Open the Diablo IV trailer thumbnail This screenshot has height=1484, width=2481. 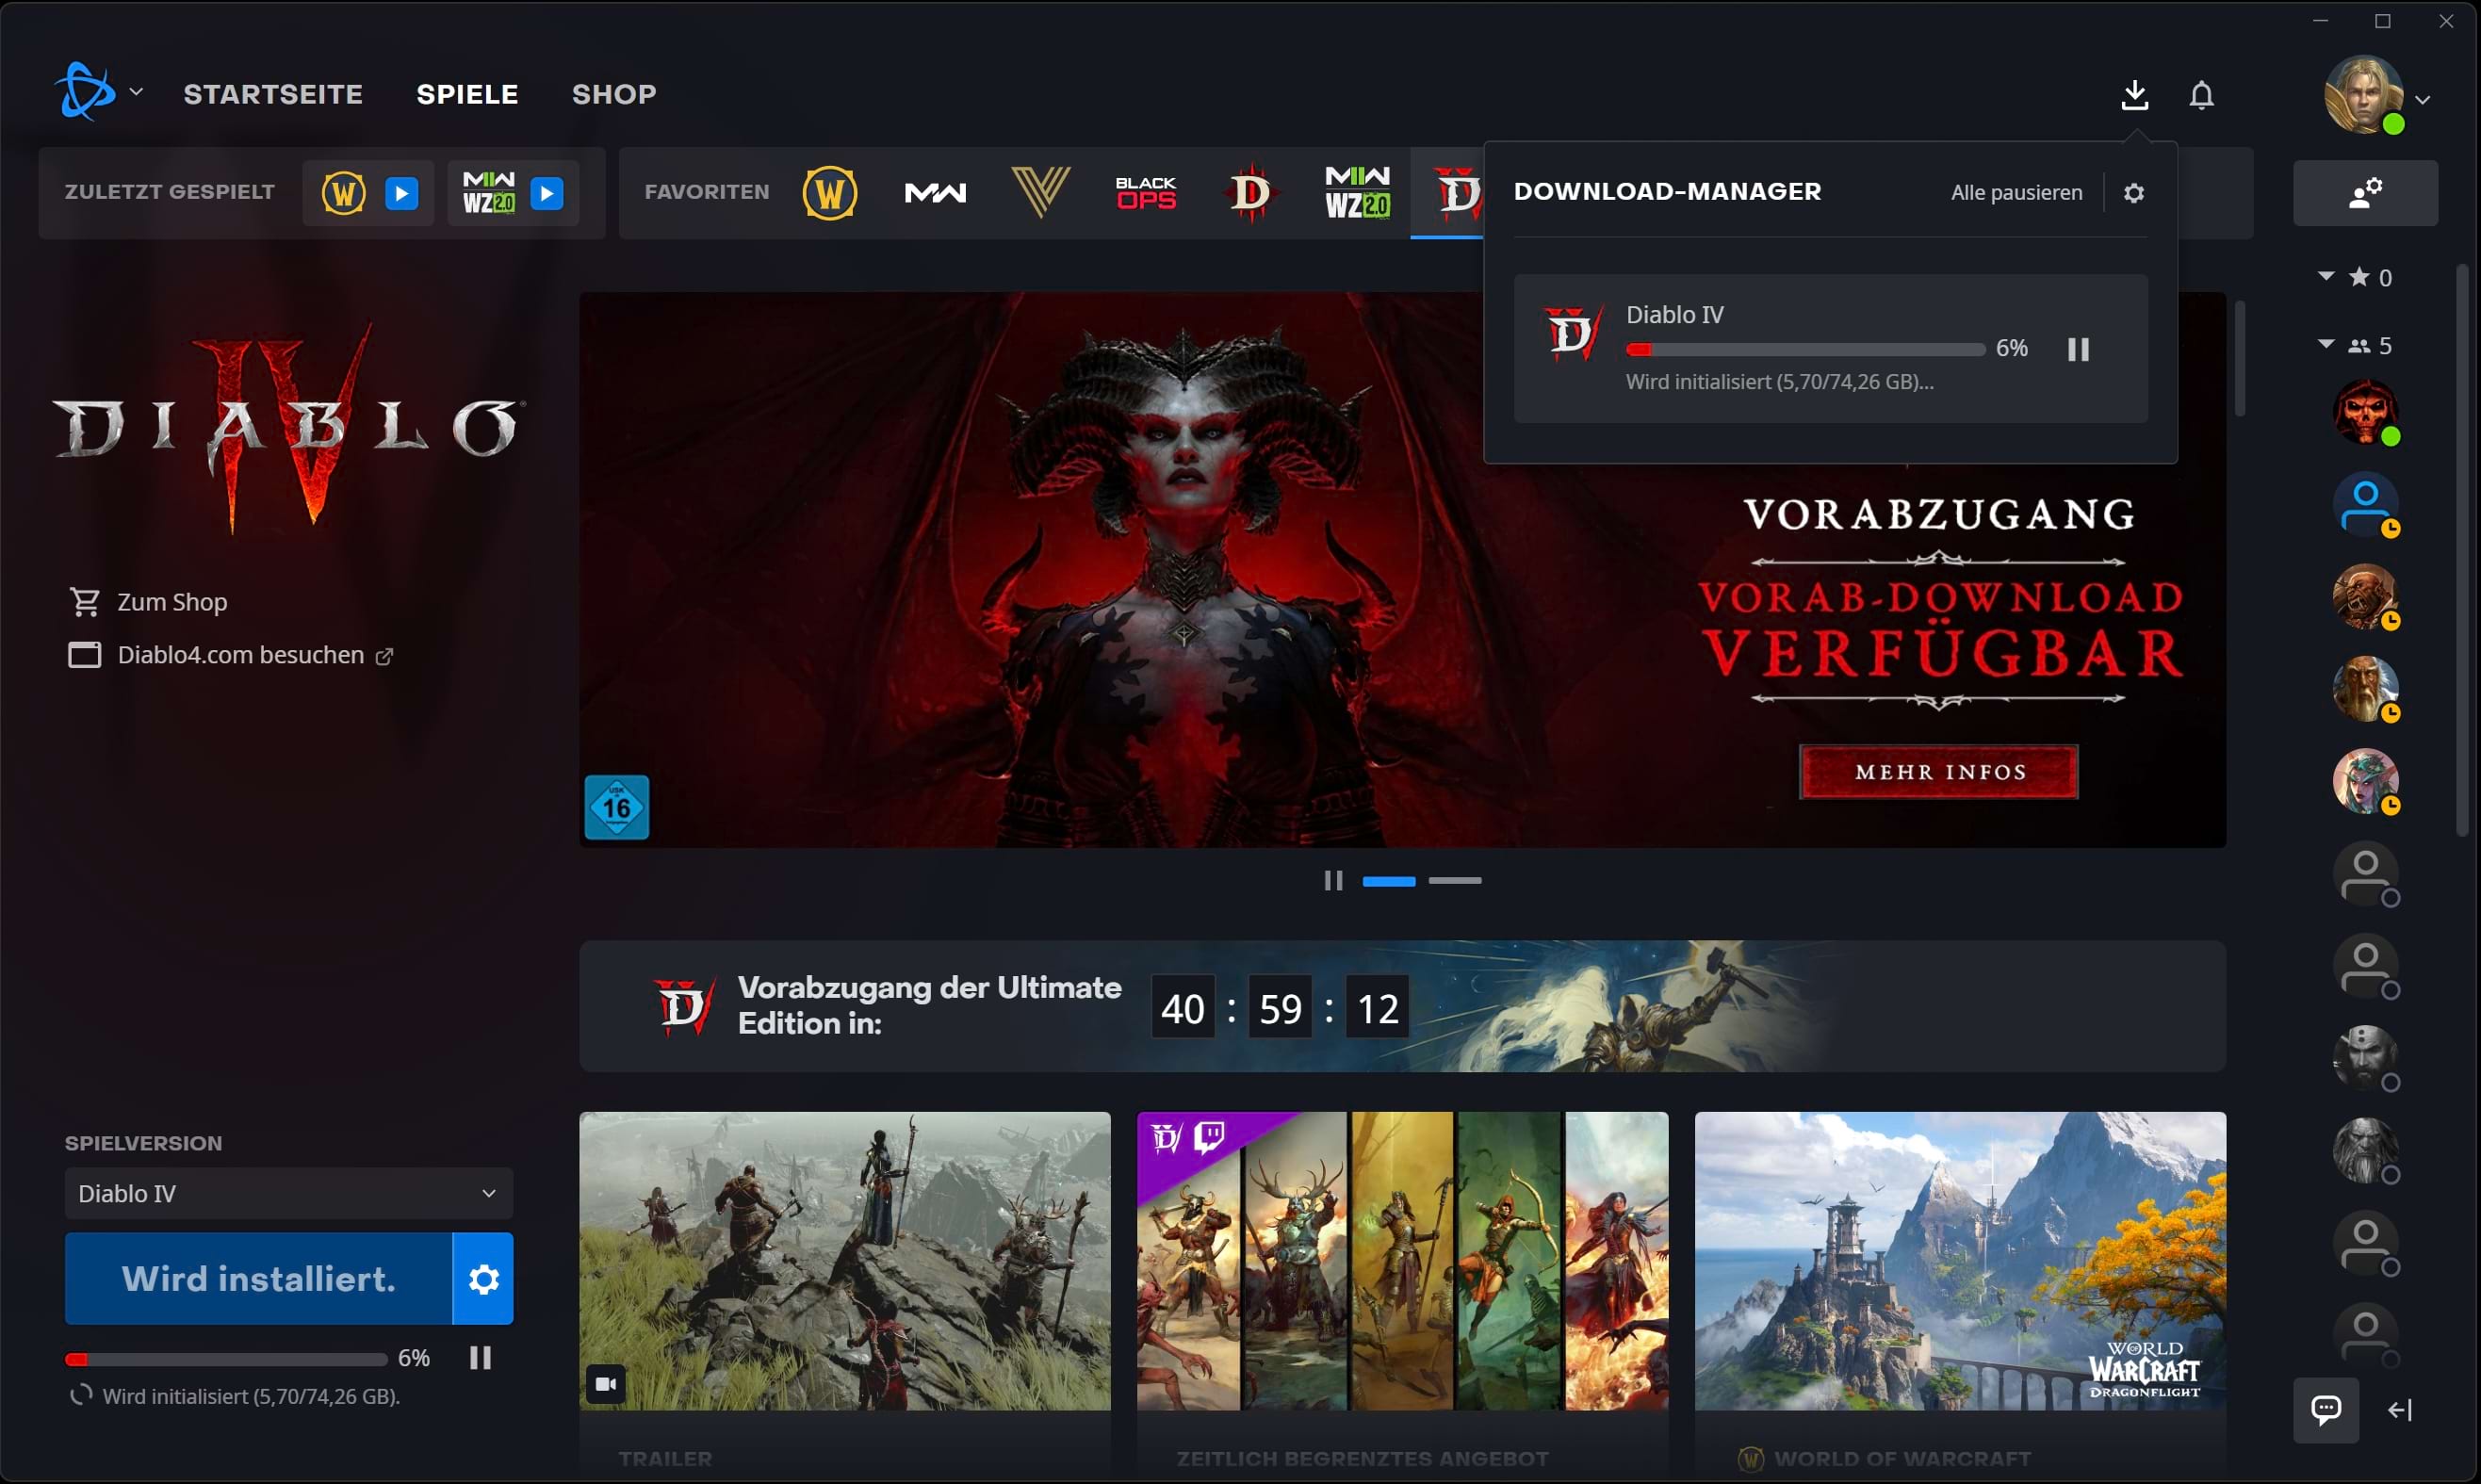(845, 1261)
